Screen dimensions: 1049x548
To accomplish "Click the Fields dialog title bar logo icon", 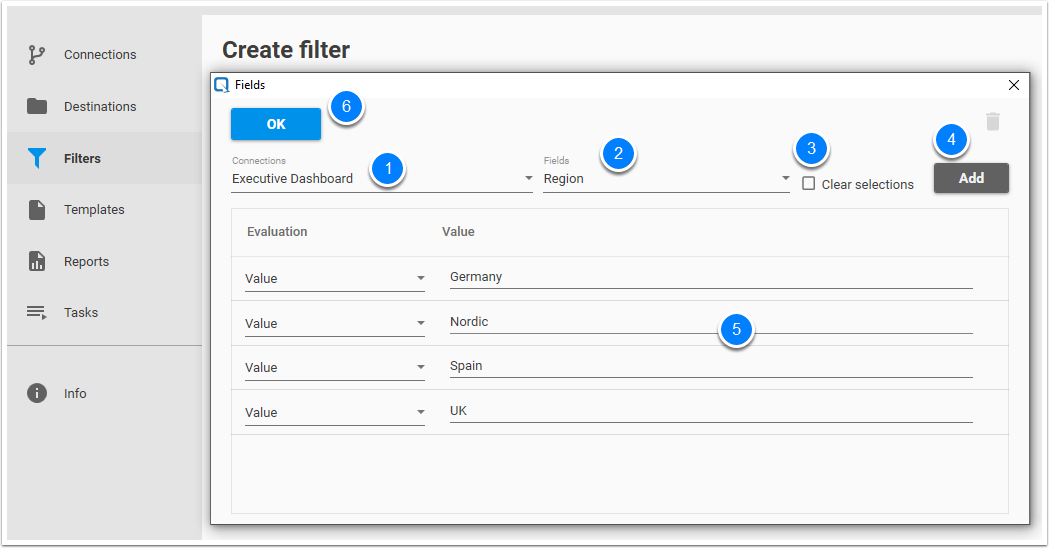I will click(x=221, y=85).
